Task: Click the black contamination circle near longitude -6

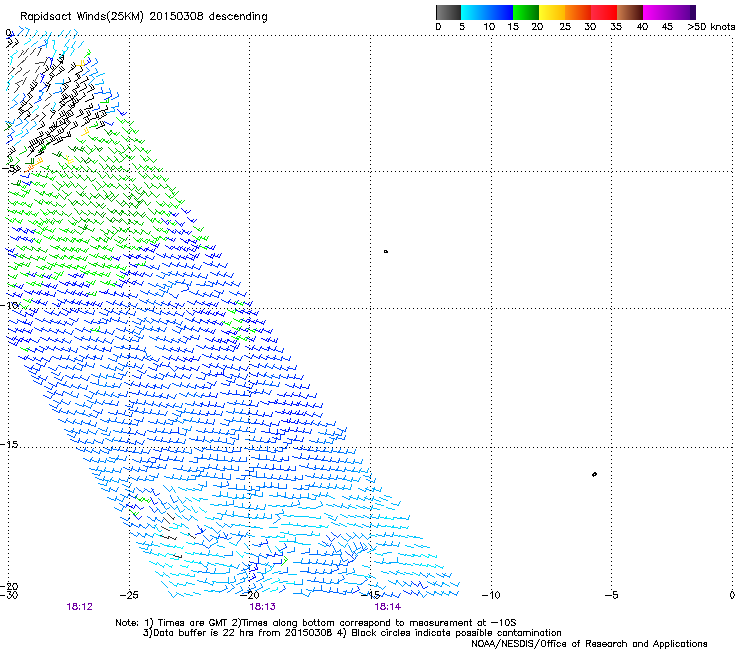Action: point(594,474)
